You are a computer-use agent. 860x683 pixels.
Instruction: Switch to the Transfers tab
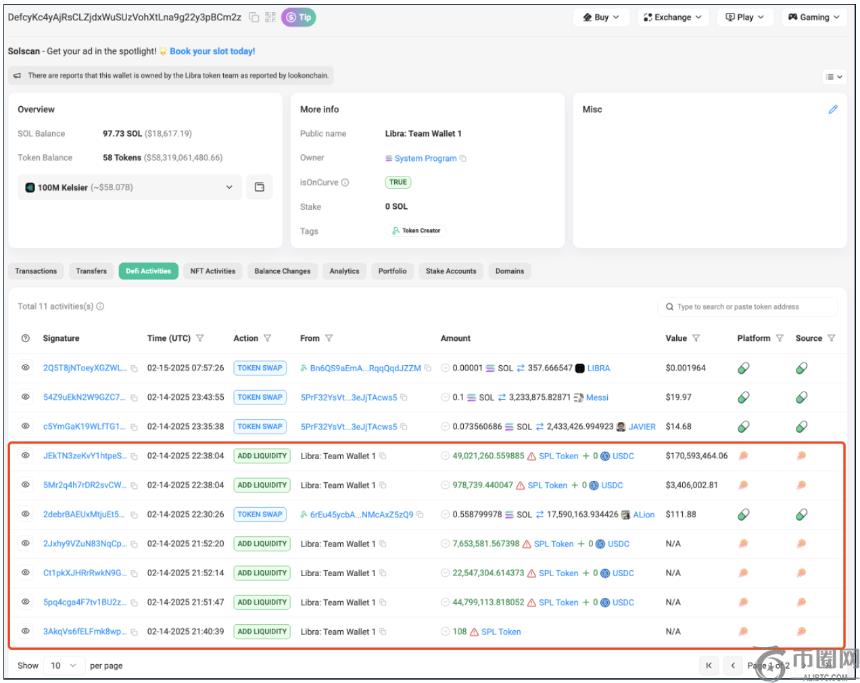91,271
